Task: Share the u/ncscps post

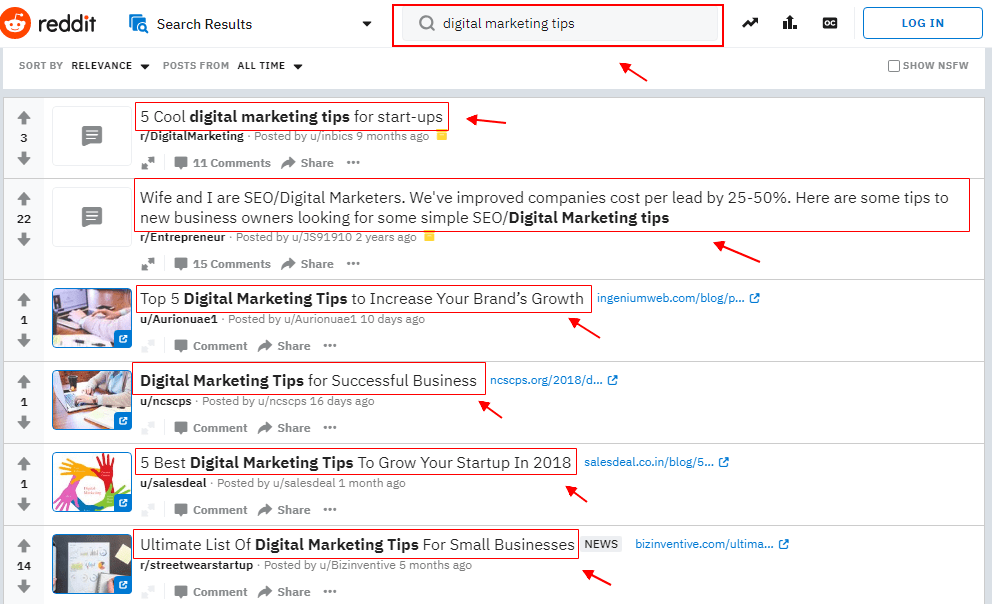Action: [x=284, y=428]
